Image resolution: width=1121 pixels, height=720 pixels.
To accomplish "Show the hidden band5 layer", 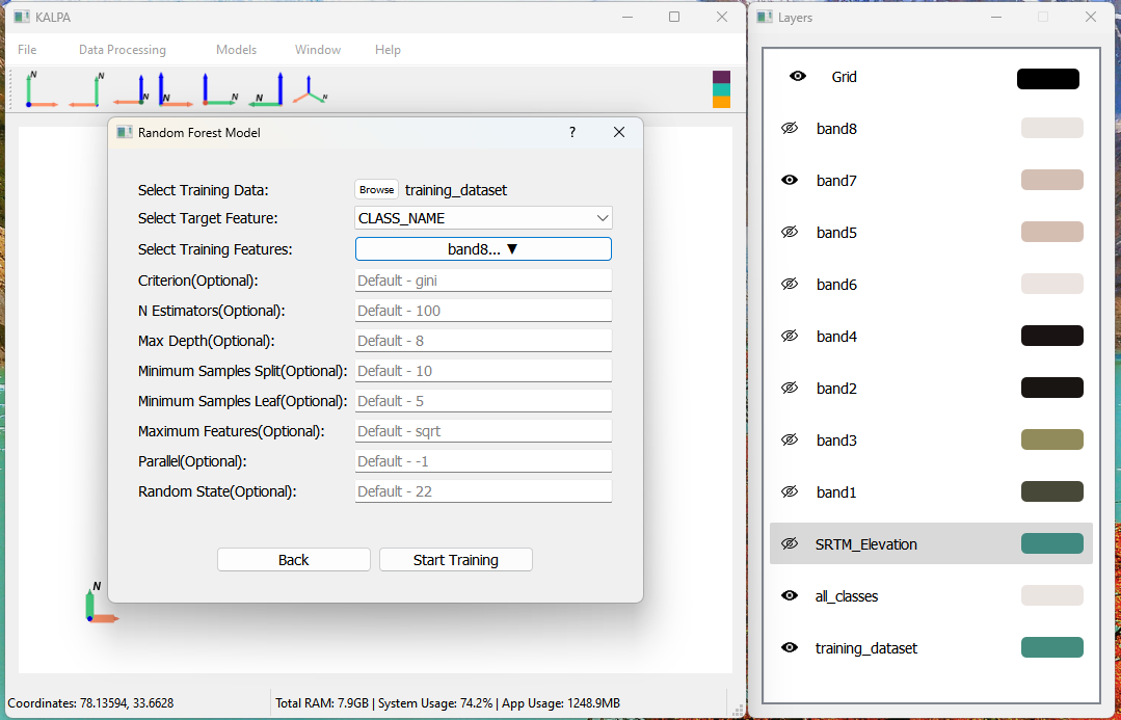I will coord(789,232).
